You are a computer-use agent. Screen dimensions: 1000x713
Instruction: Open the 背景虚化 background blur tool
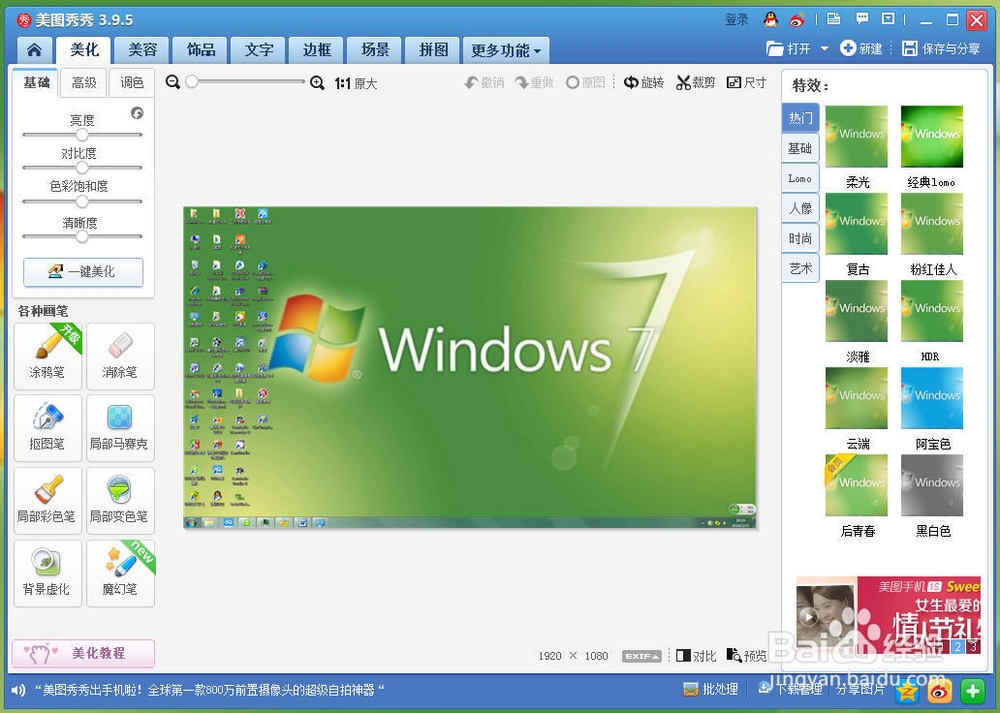click(x=48, y=573)
